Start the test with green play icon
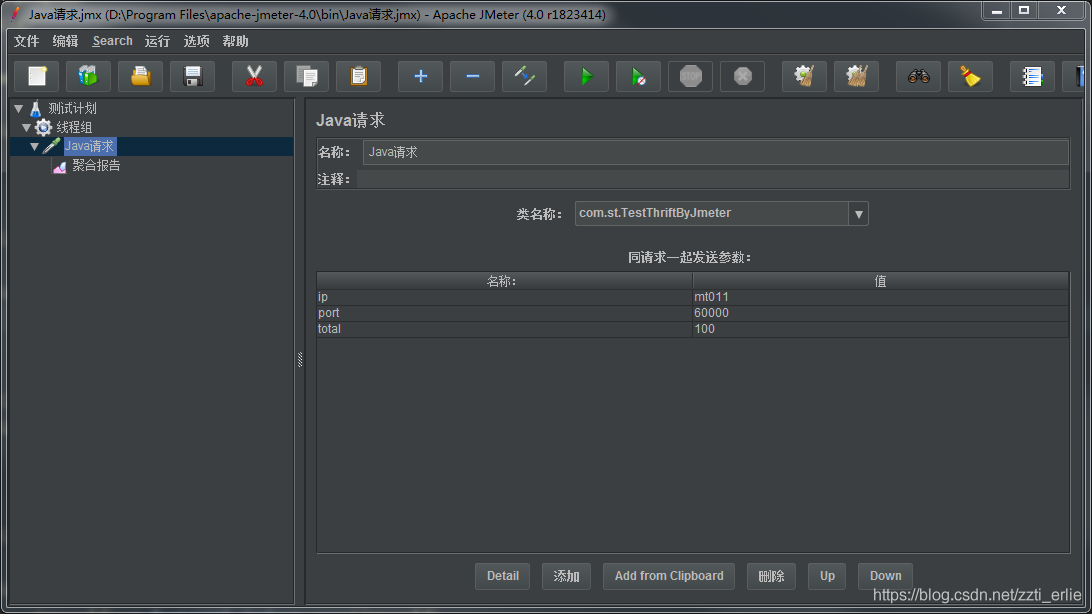Viewport: 1092px width, 614px height. (586, 76)
